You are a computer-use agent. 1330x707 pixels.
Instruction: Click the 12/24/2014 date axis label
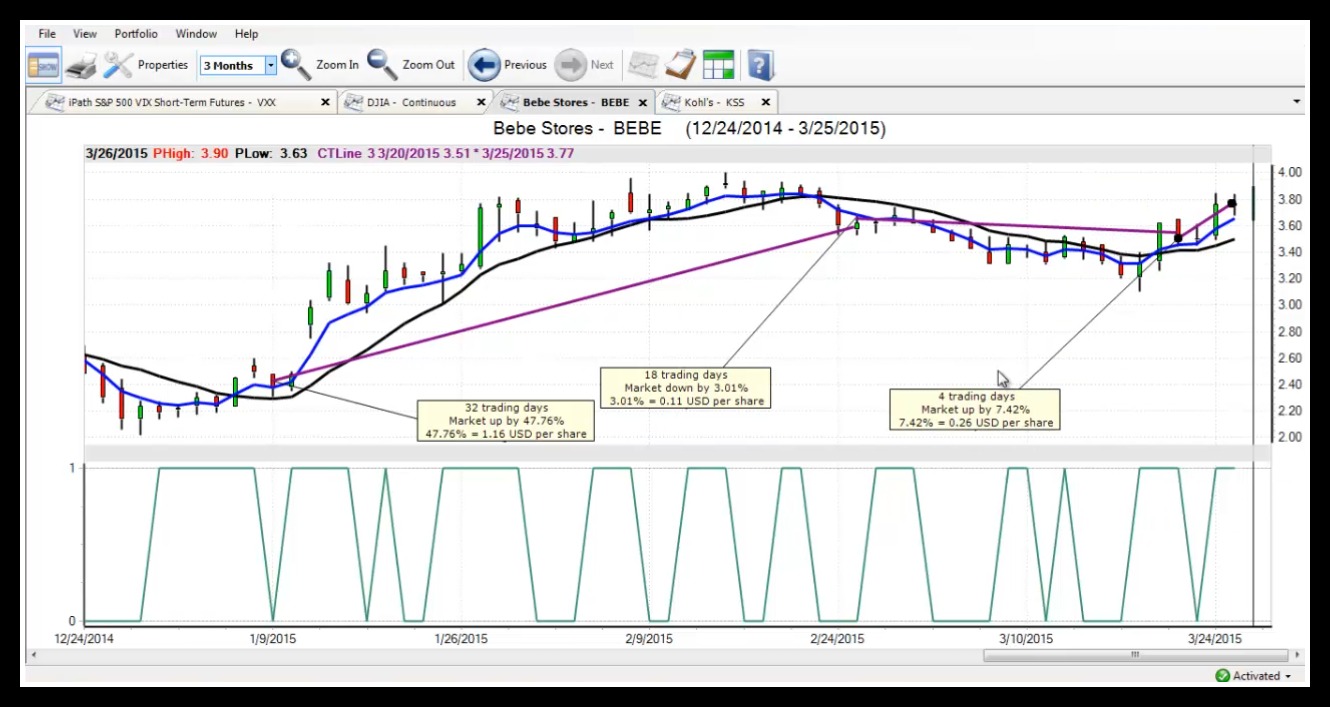coord(84,638)
